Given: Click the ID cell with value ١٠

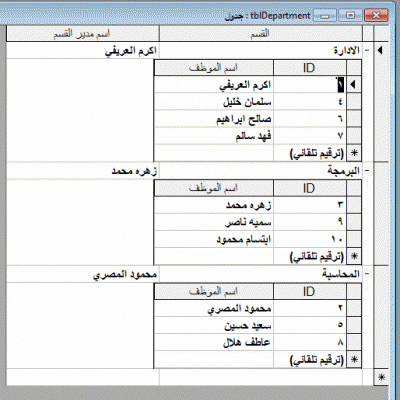Looking at the screenshot, I should coord(310,239).
